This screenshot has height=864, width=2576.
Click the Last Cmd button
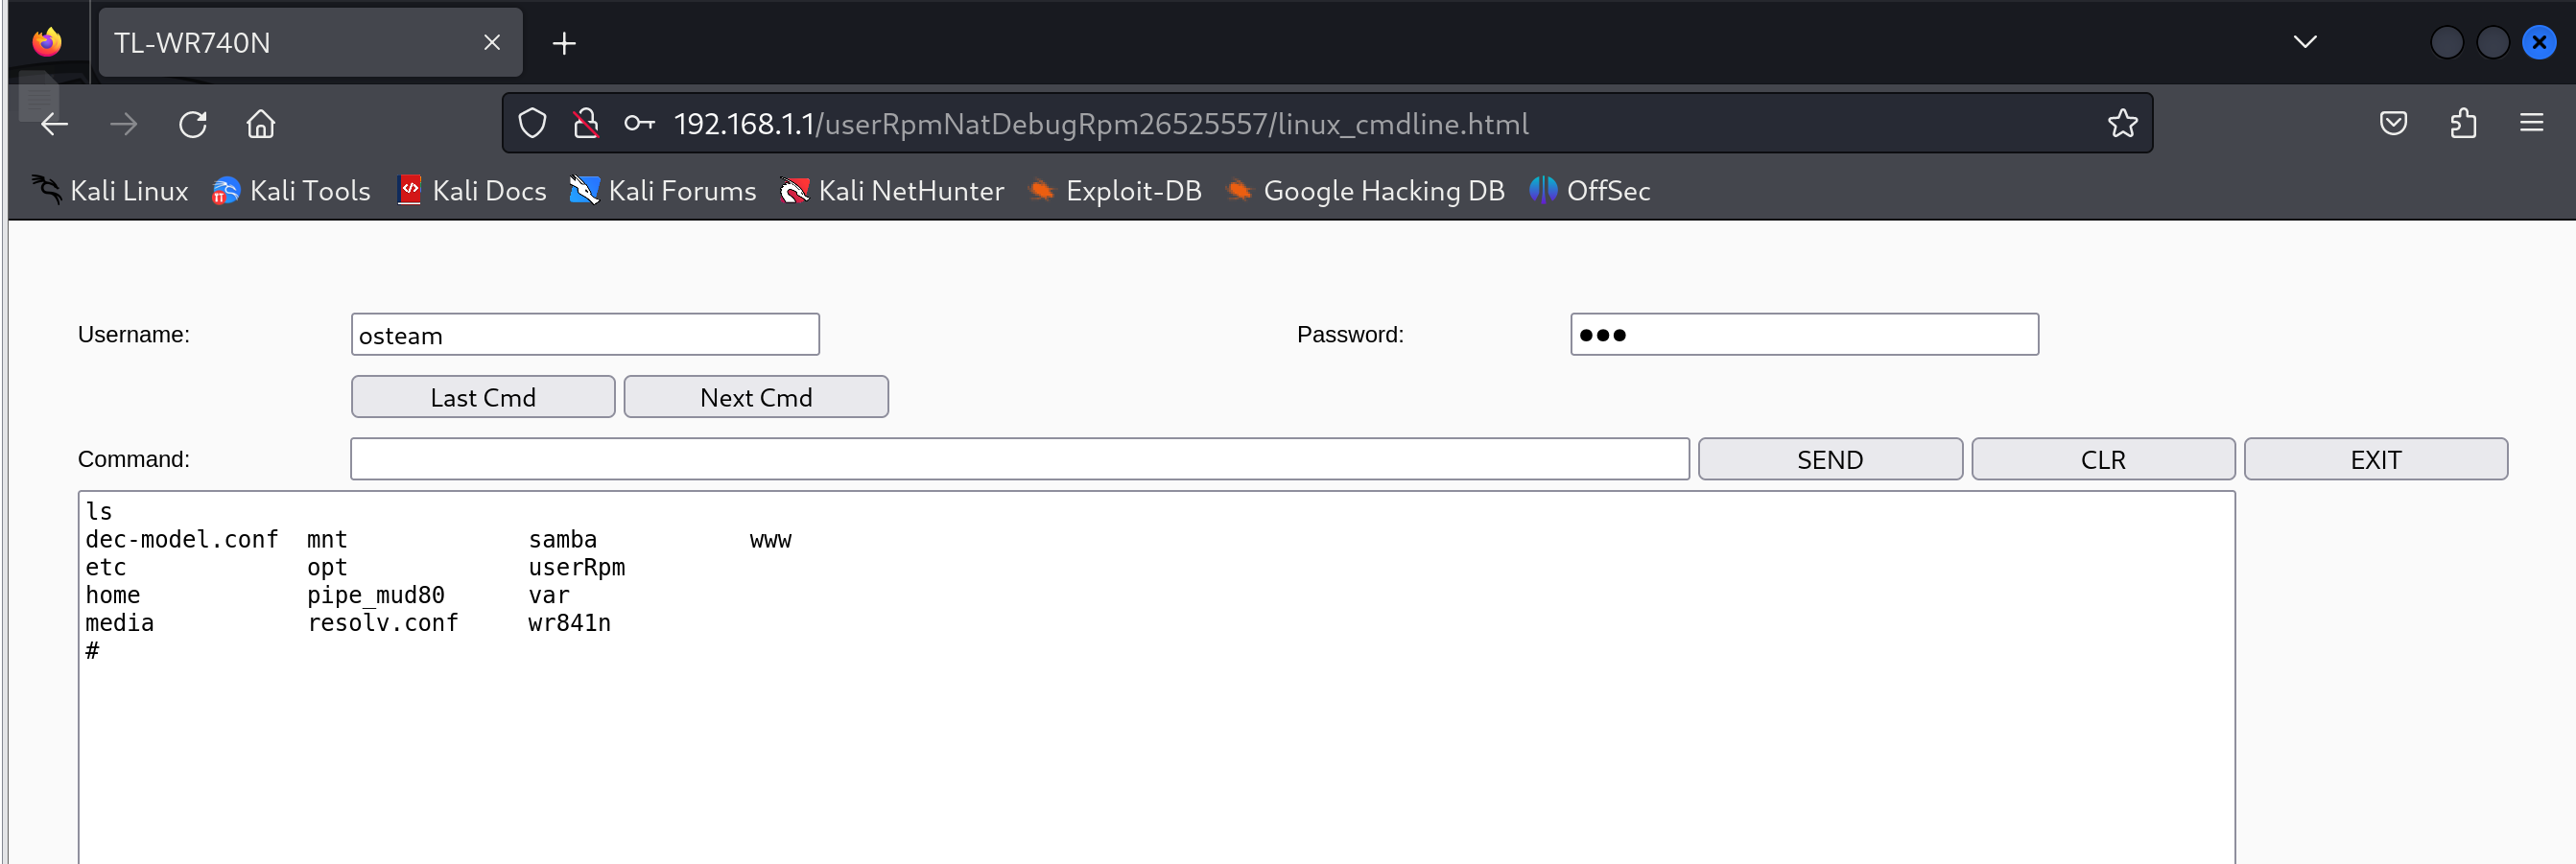click(483, 397)
